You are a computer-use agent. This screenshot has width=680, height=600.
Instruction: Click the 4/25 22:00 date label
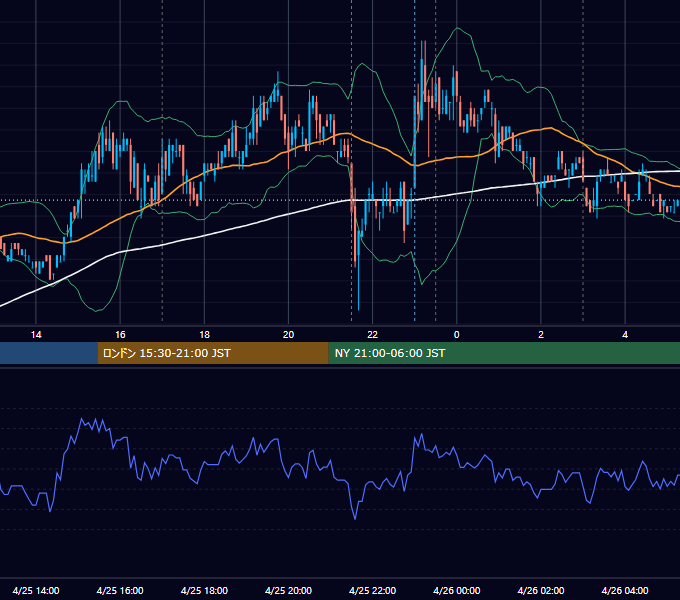click(373, 590)
